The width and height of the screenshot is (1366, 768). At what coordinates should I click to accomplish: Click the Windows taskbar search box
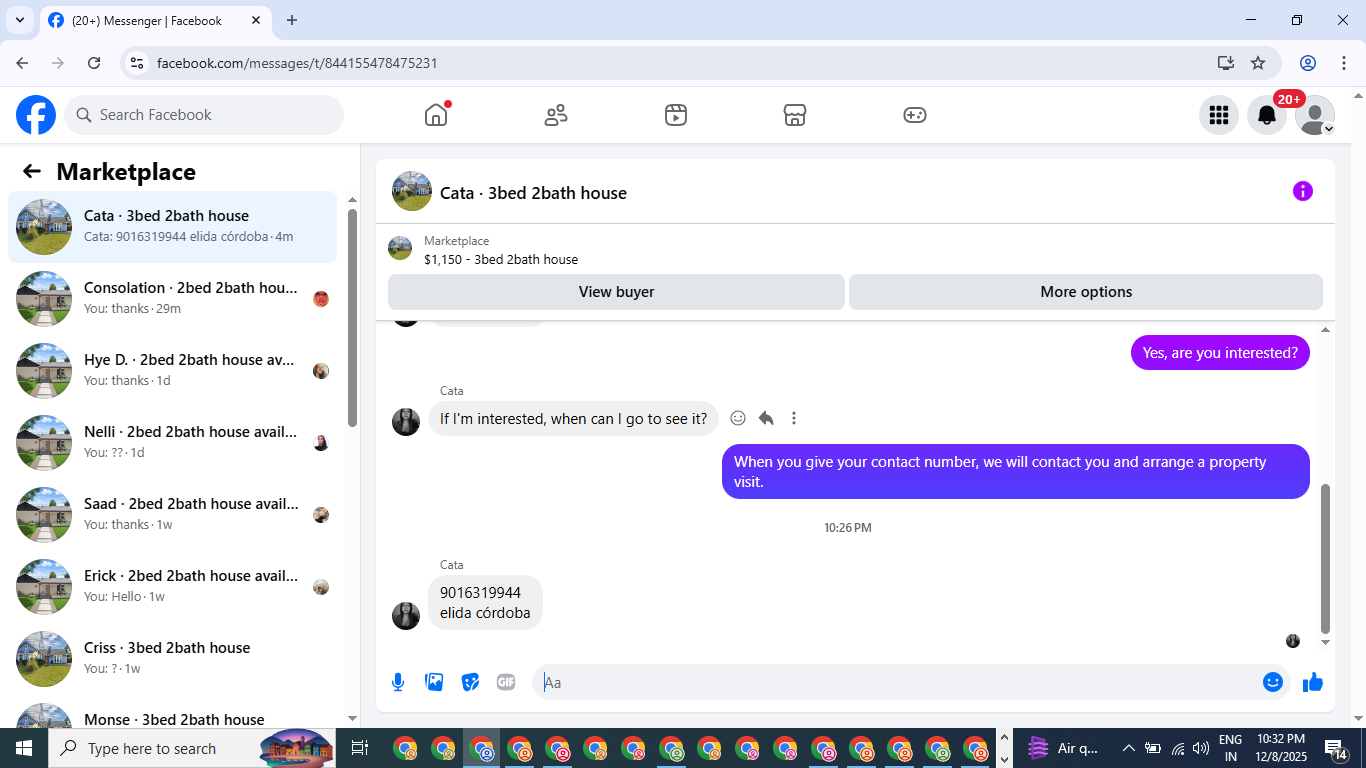193,748
